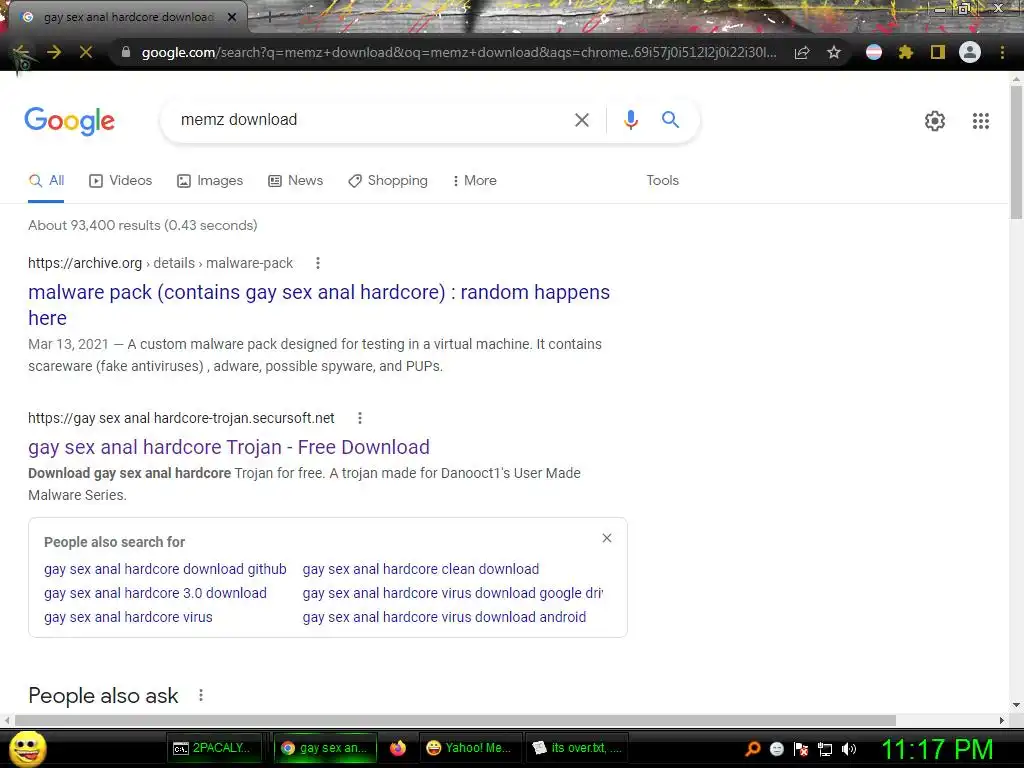Open options menu for archive.org result
Viewport: 1024px width, 768px height.
pos(318,263)
